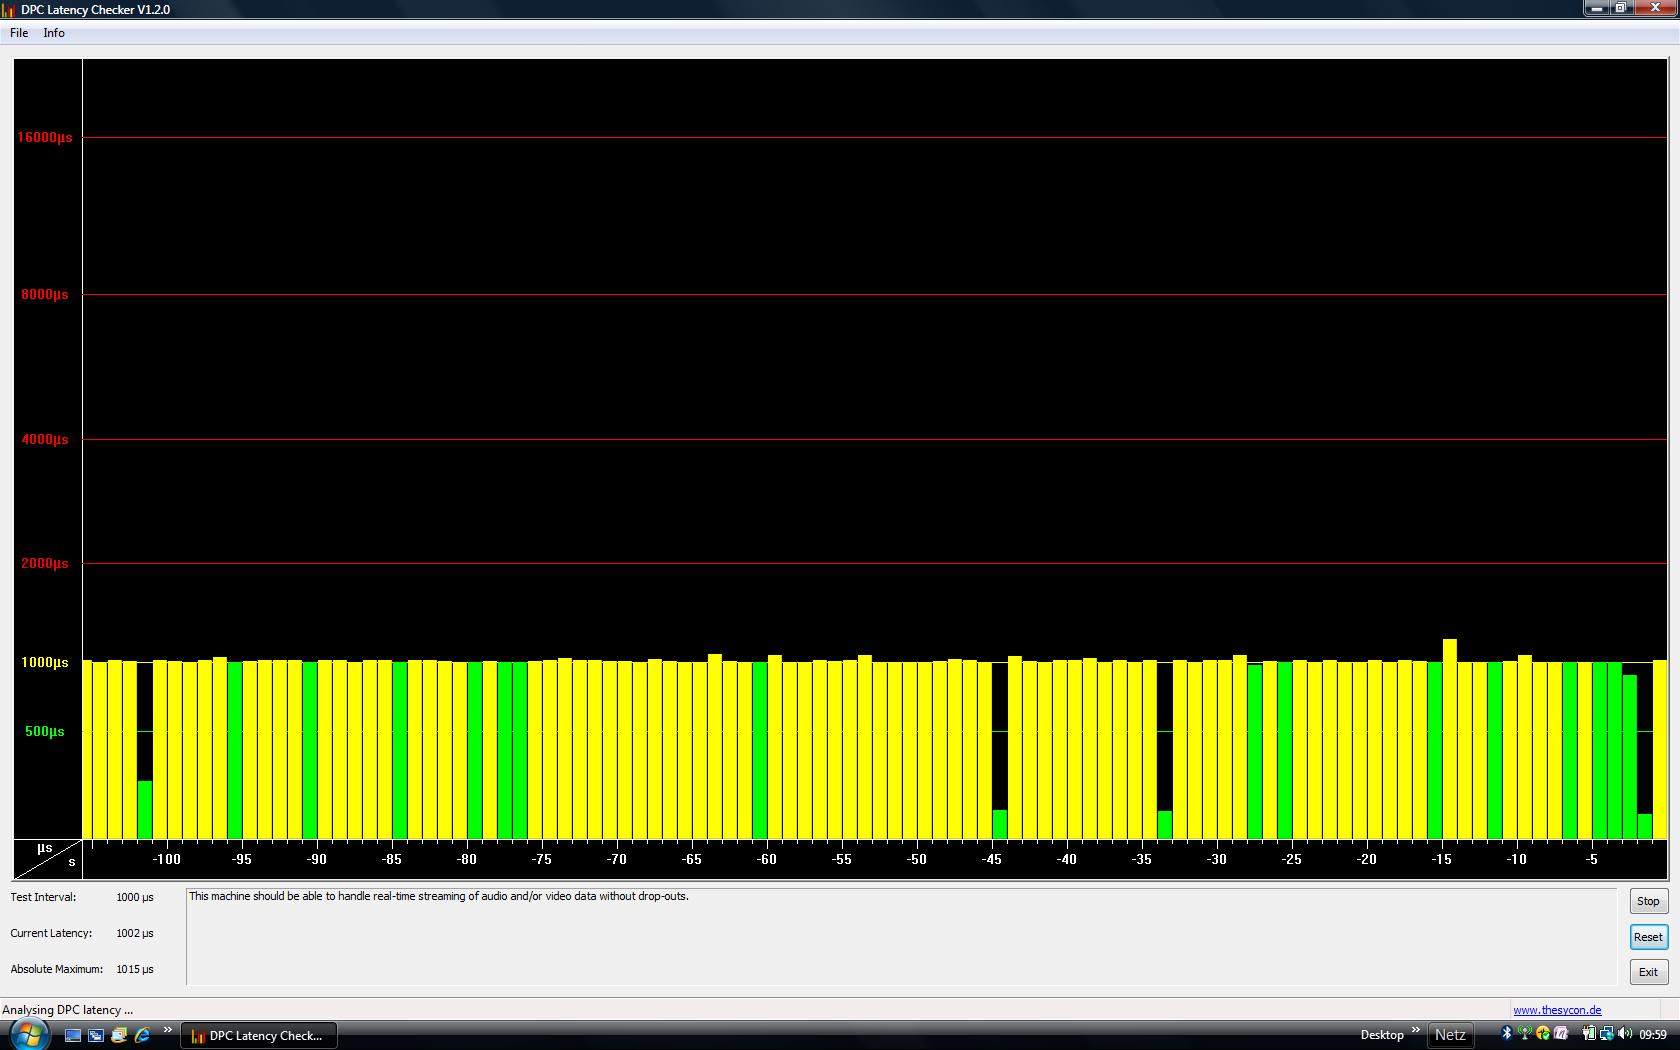
Task: Click the Absolute Maximum label
Action: (57, 969)
